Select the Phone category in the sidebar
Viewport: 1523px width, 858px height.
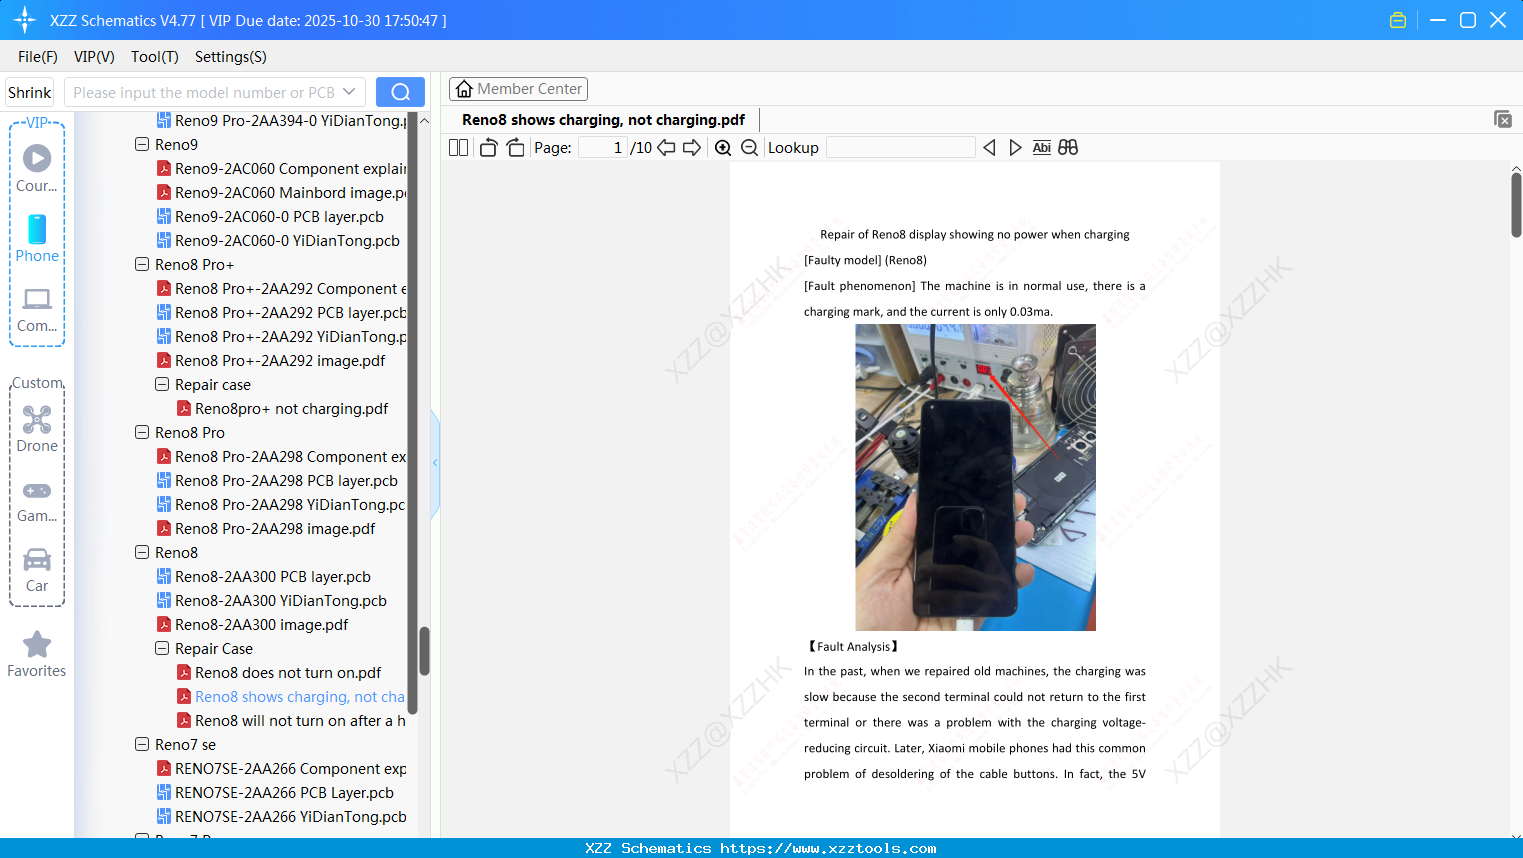click(x=37, y=238)
